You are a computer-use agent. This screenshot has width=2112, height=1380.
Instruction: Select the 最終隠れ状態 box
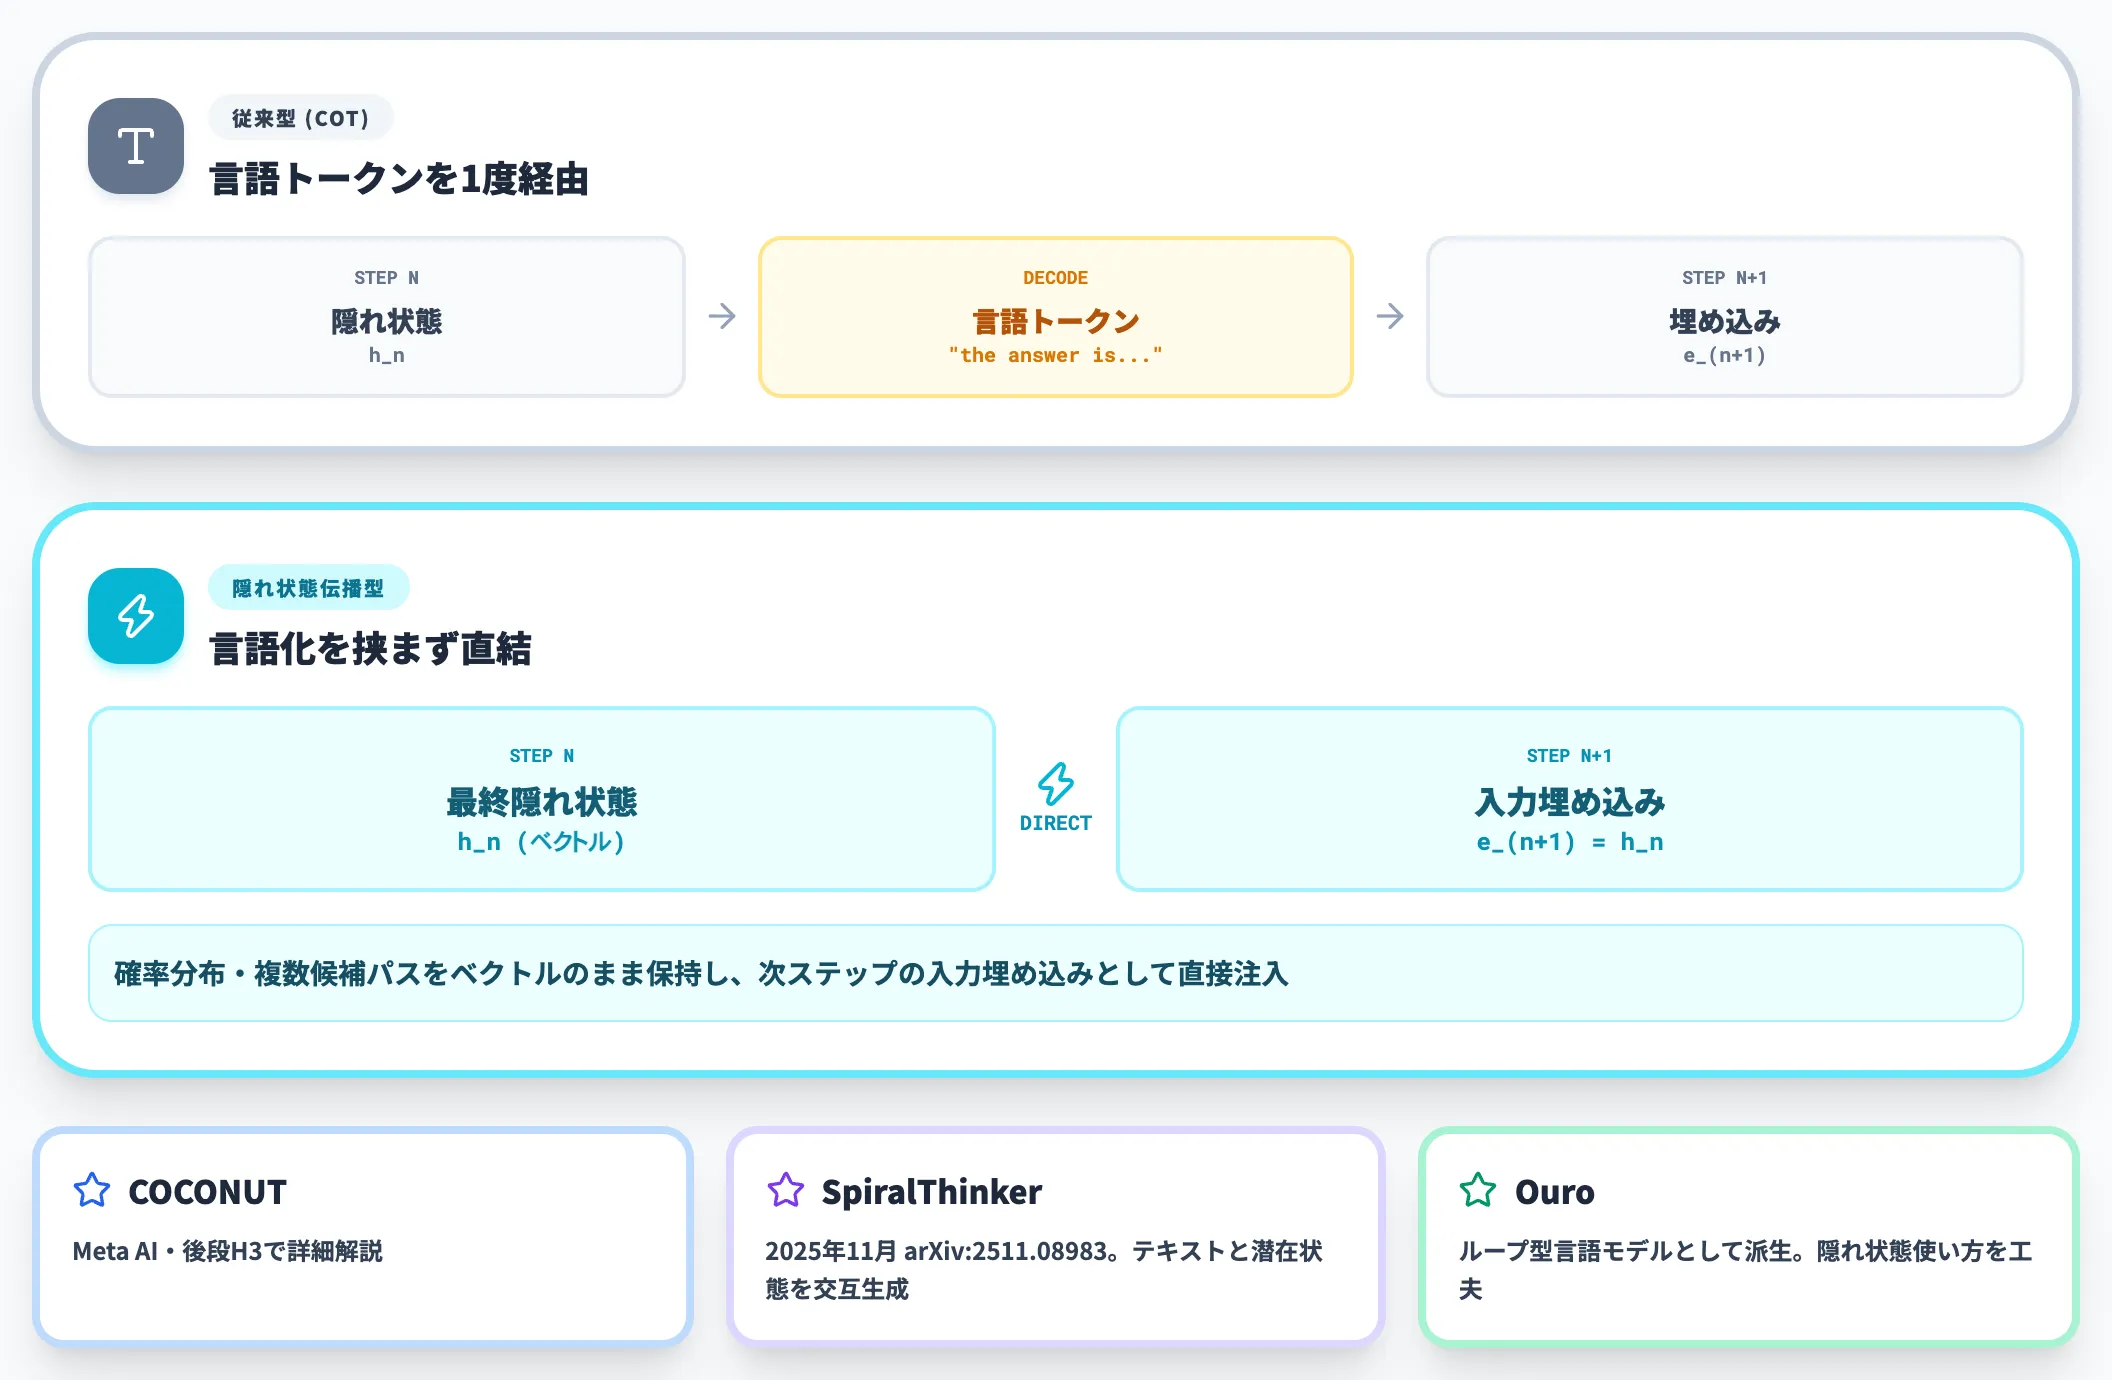click(x=542, y=799)
